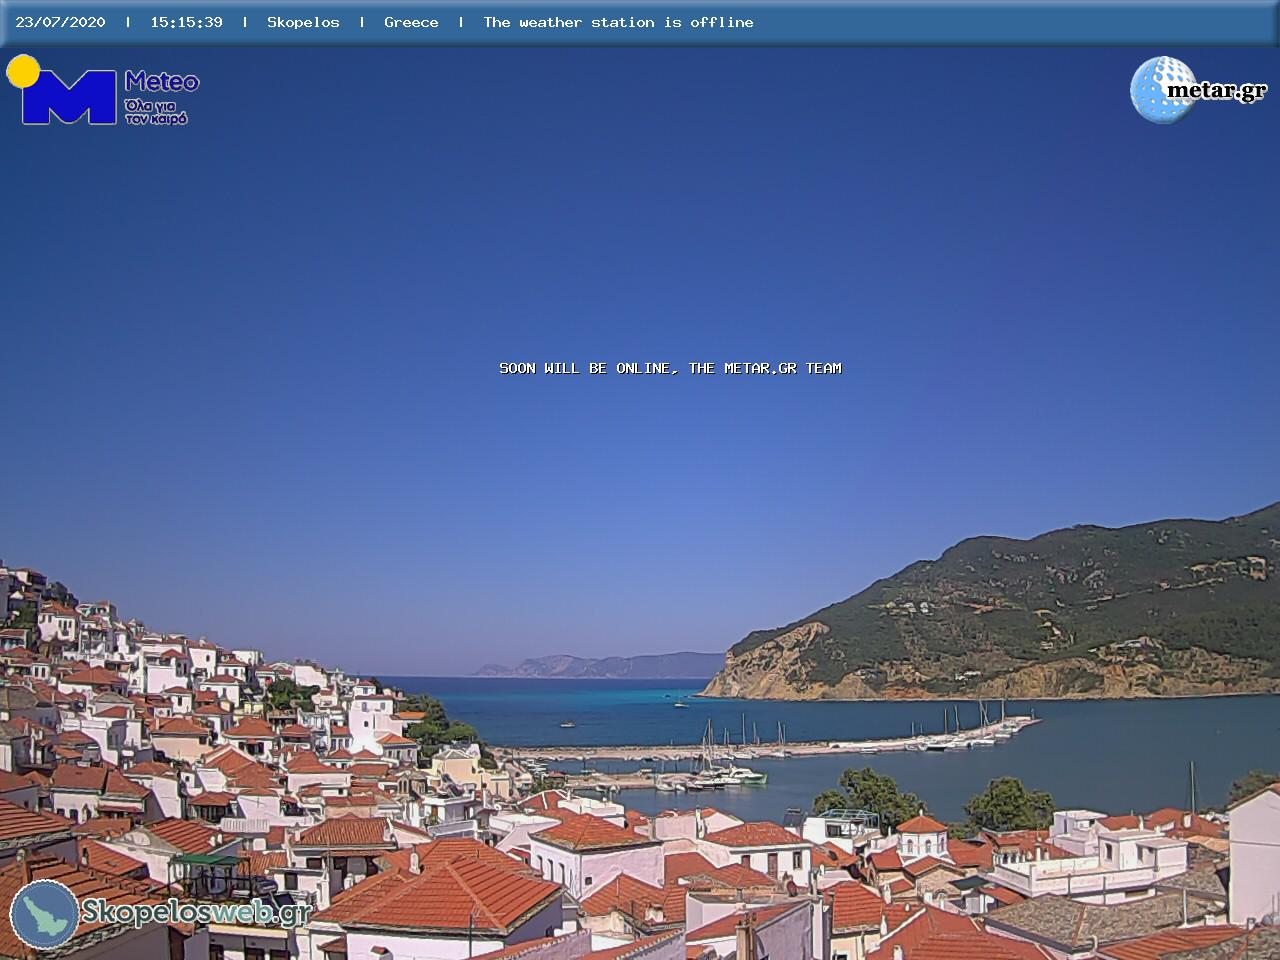Click the 'Skopelosweb.gr' watermark text
This screenshot has height=960, width=1280.
196,912
